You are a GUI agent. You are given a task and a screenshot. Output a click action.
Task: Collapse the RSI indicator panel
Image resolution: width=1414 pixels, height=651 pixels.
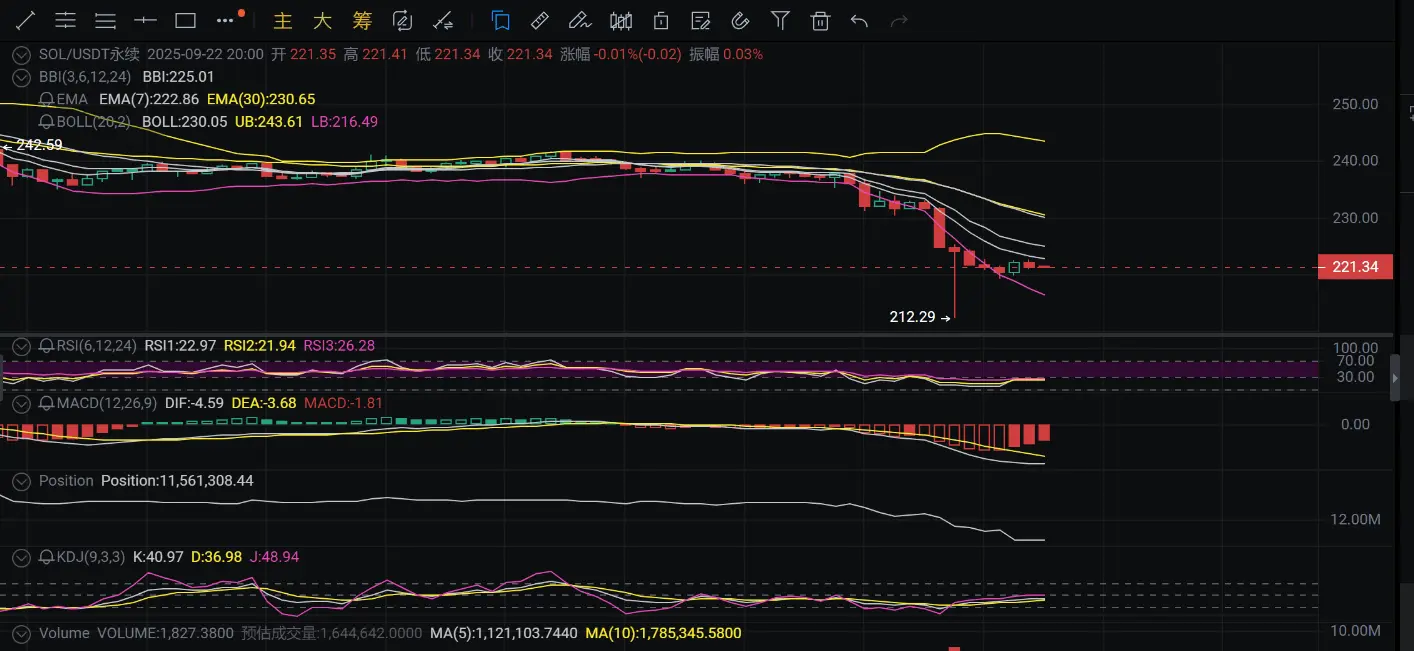click(20, 345)
